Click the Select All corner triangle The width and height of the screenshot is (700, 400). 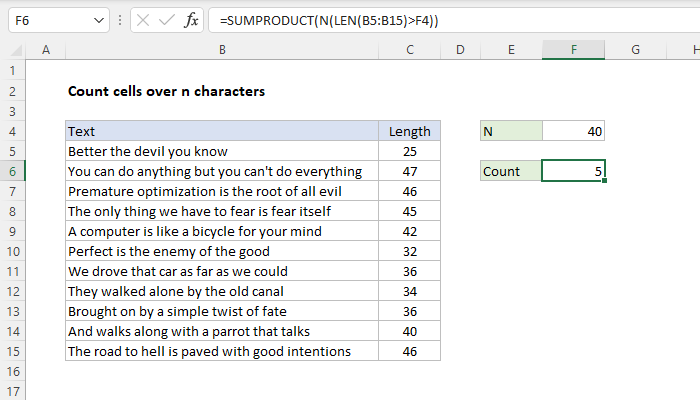point(16,50)
